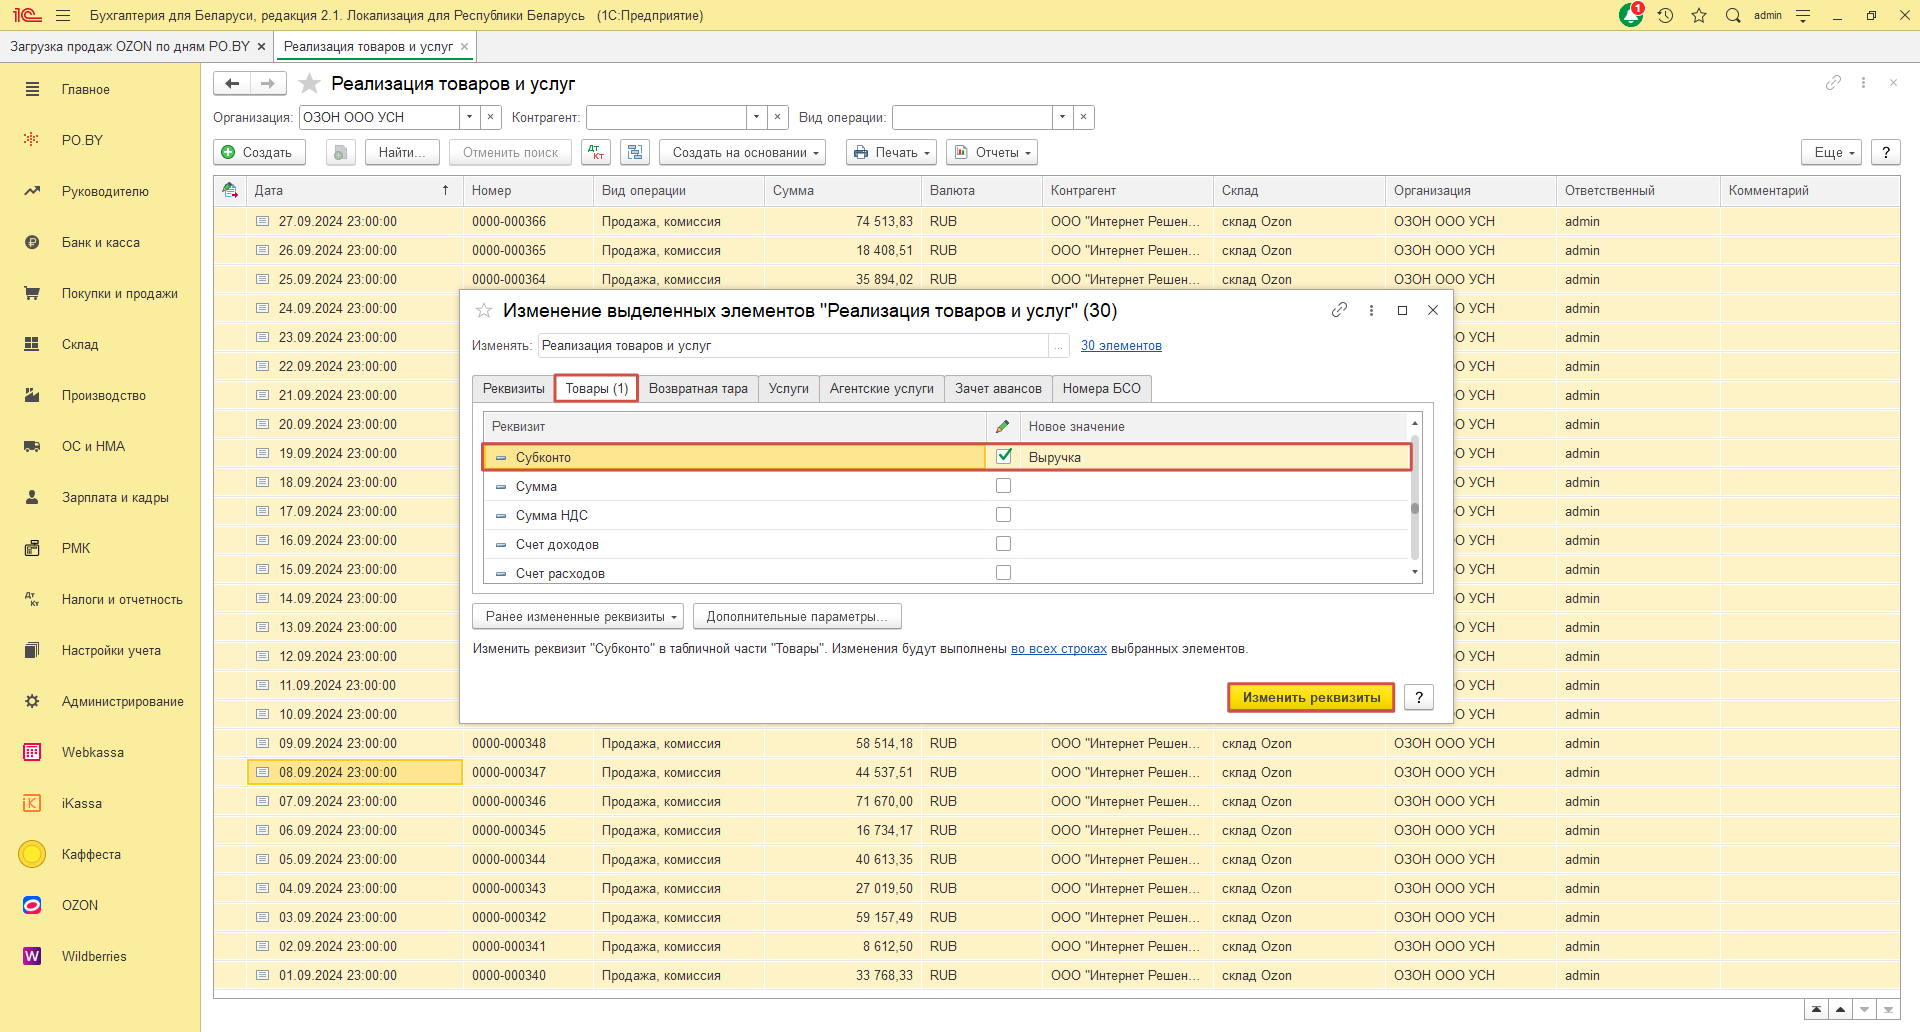The image size is (1920, 1032).
Task: Expand the Вид операции filter dropdown
Action: pos(1062,117)
